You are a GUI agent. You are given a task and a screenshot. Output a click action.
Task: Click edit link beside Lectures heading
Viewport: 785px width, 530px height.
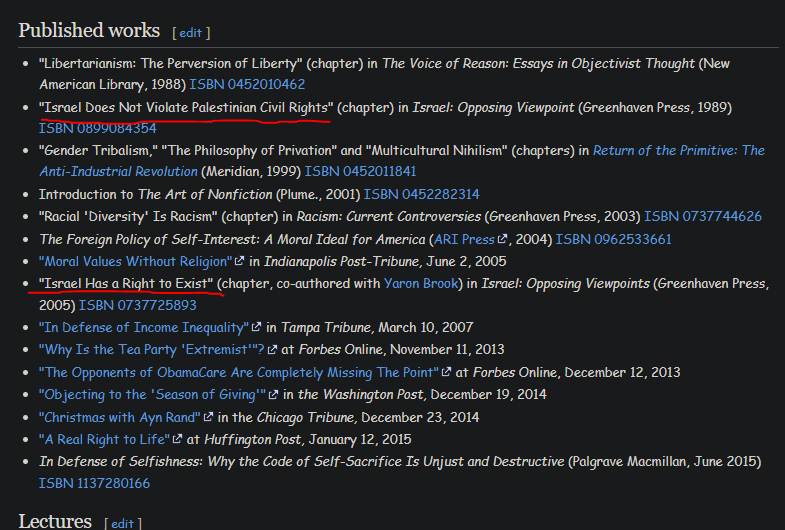[122, 523]
